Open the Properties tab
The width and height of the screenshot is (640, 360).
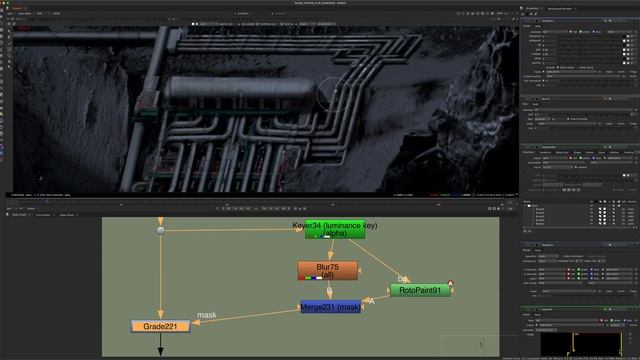point(532,9)
